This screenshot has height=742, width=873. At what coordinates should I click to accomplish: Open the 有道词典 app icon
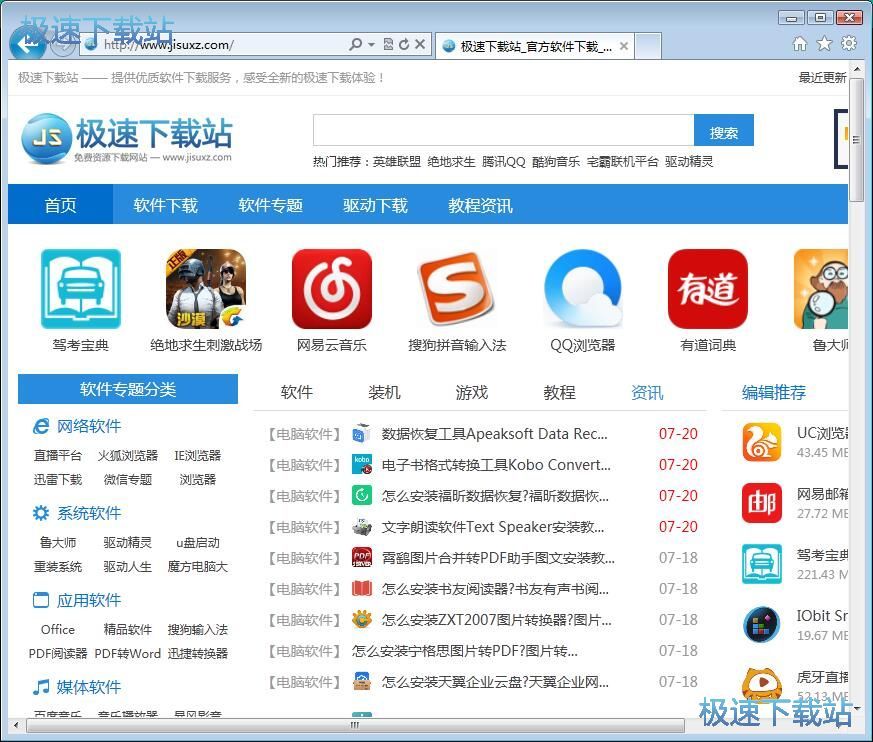pyautogui.click(x=708, y=288)
